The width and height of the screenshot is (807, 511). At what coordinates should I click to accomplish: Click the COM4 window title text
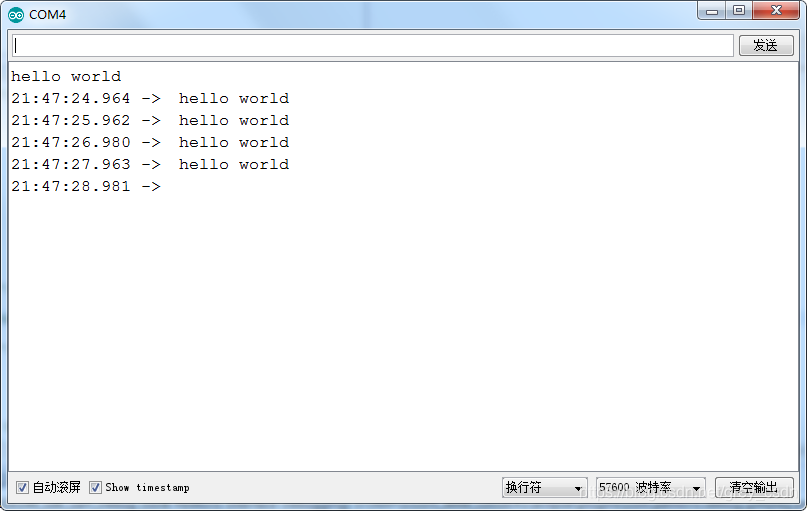tap(47, 15)
